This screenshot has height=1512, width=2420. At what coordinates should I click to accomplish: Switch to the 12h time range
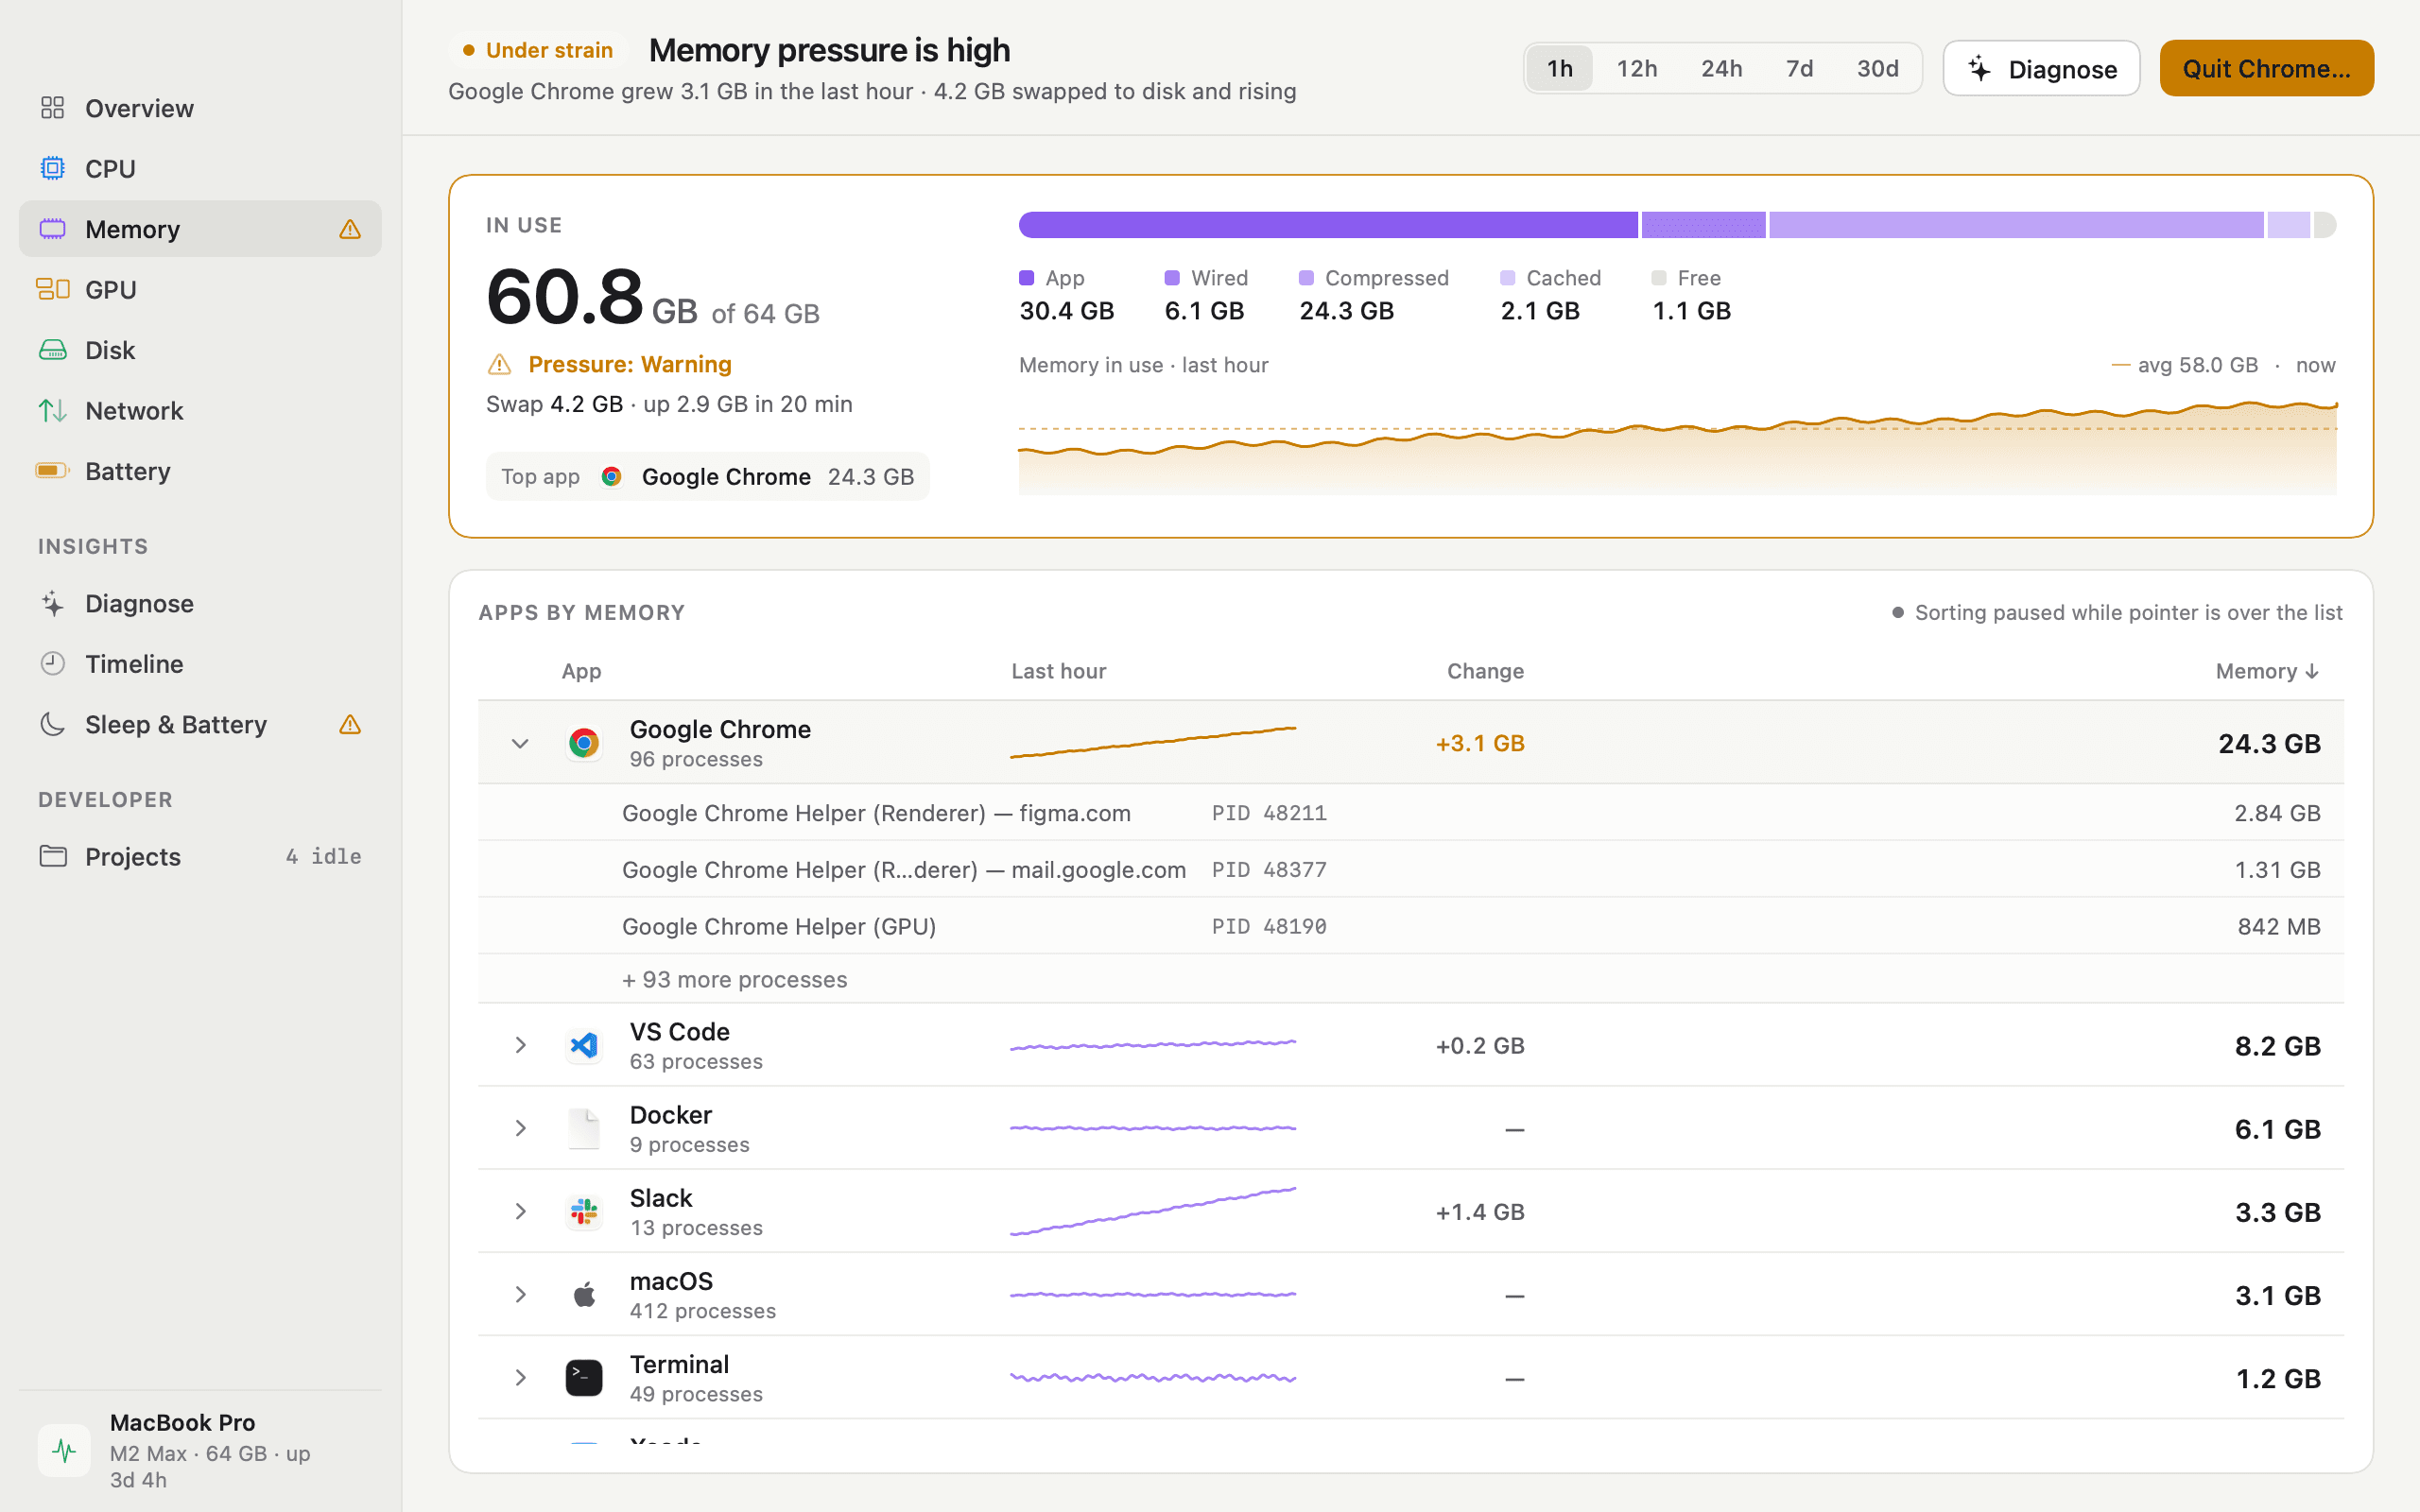[1637, 68]
